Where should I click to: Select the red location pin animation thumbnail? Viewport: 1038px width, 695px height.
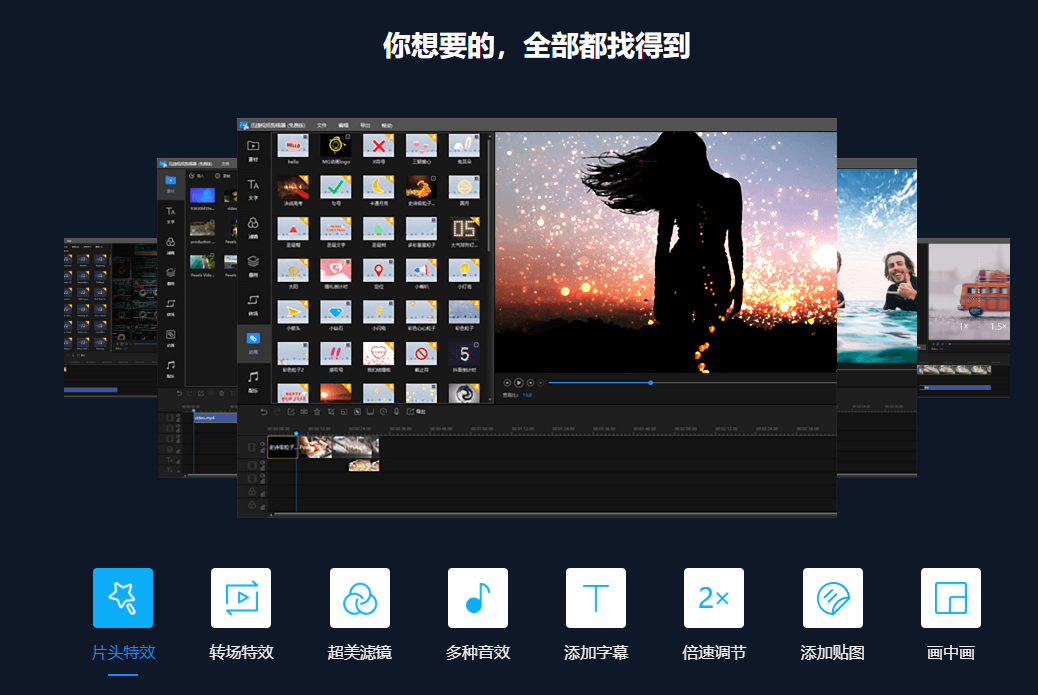[379, 271]
